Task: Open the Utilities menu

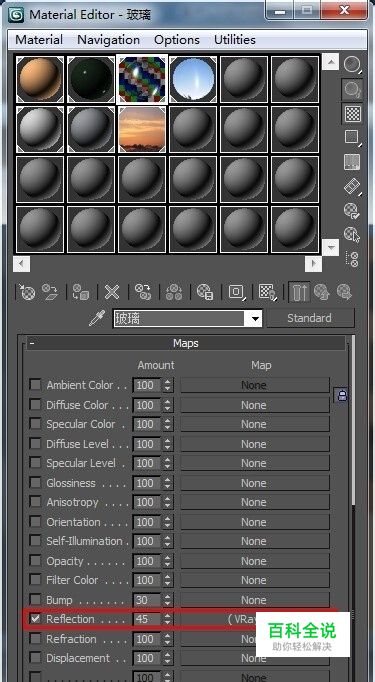Action: (234, 40)
